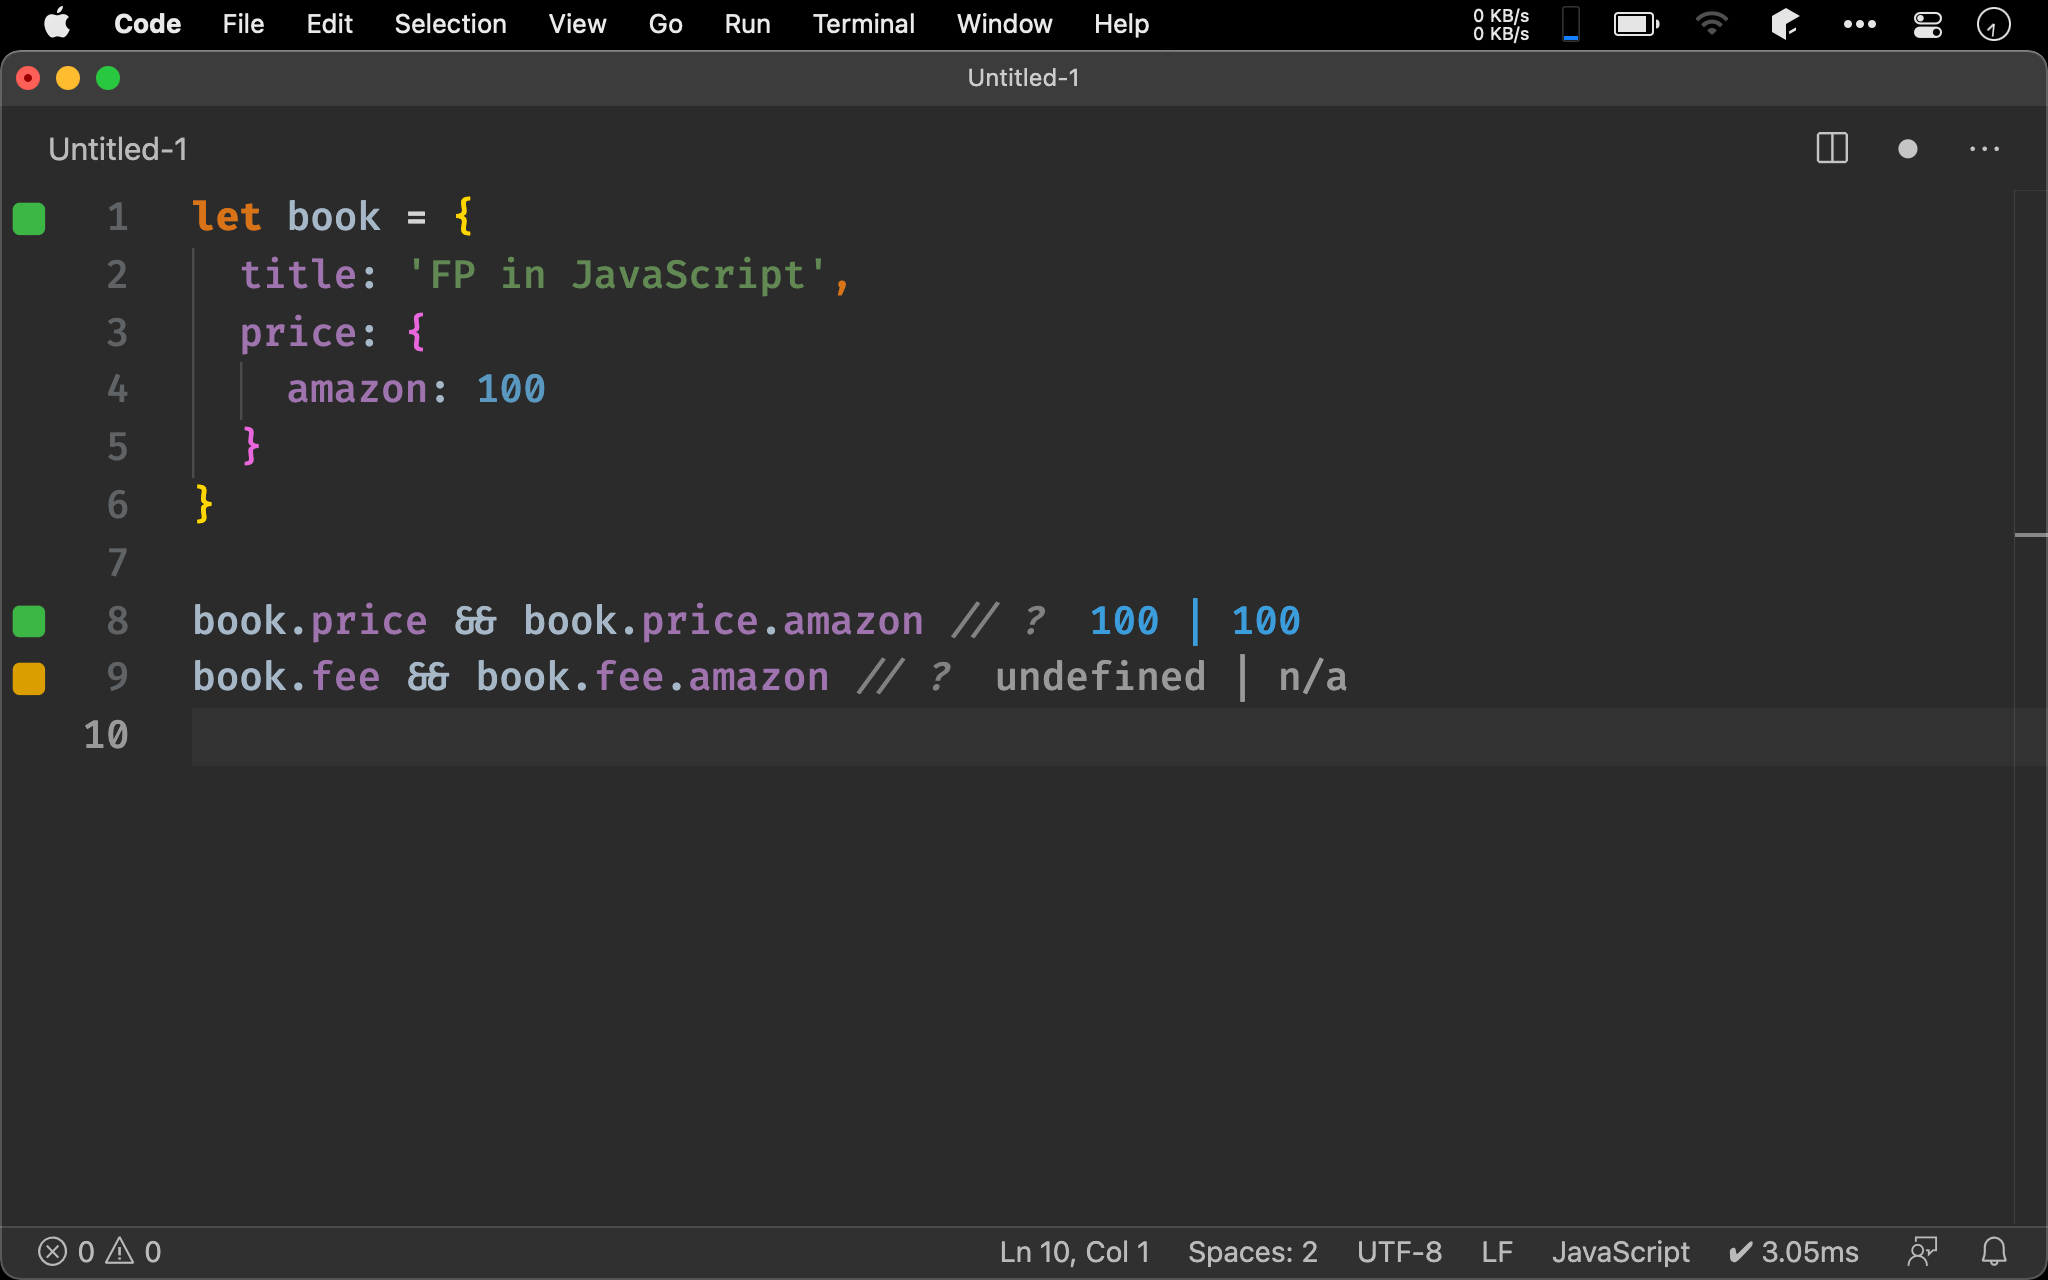Click the minimap scrollbar on the right edge
The width and height of the screenshot is (2048, 1280).
pyautogui.click(x=2030, y=536)
